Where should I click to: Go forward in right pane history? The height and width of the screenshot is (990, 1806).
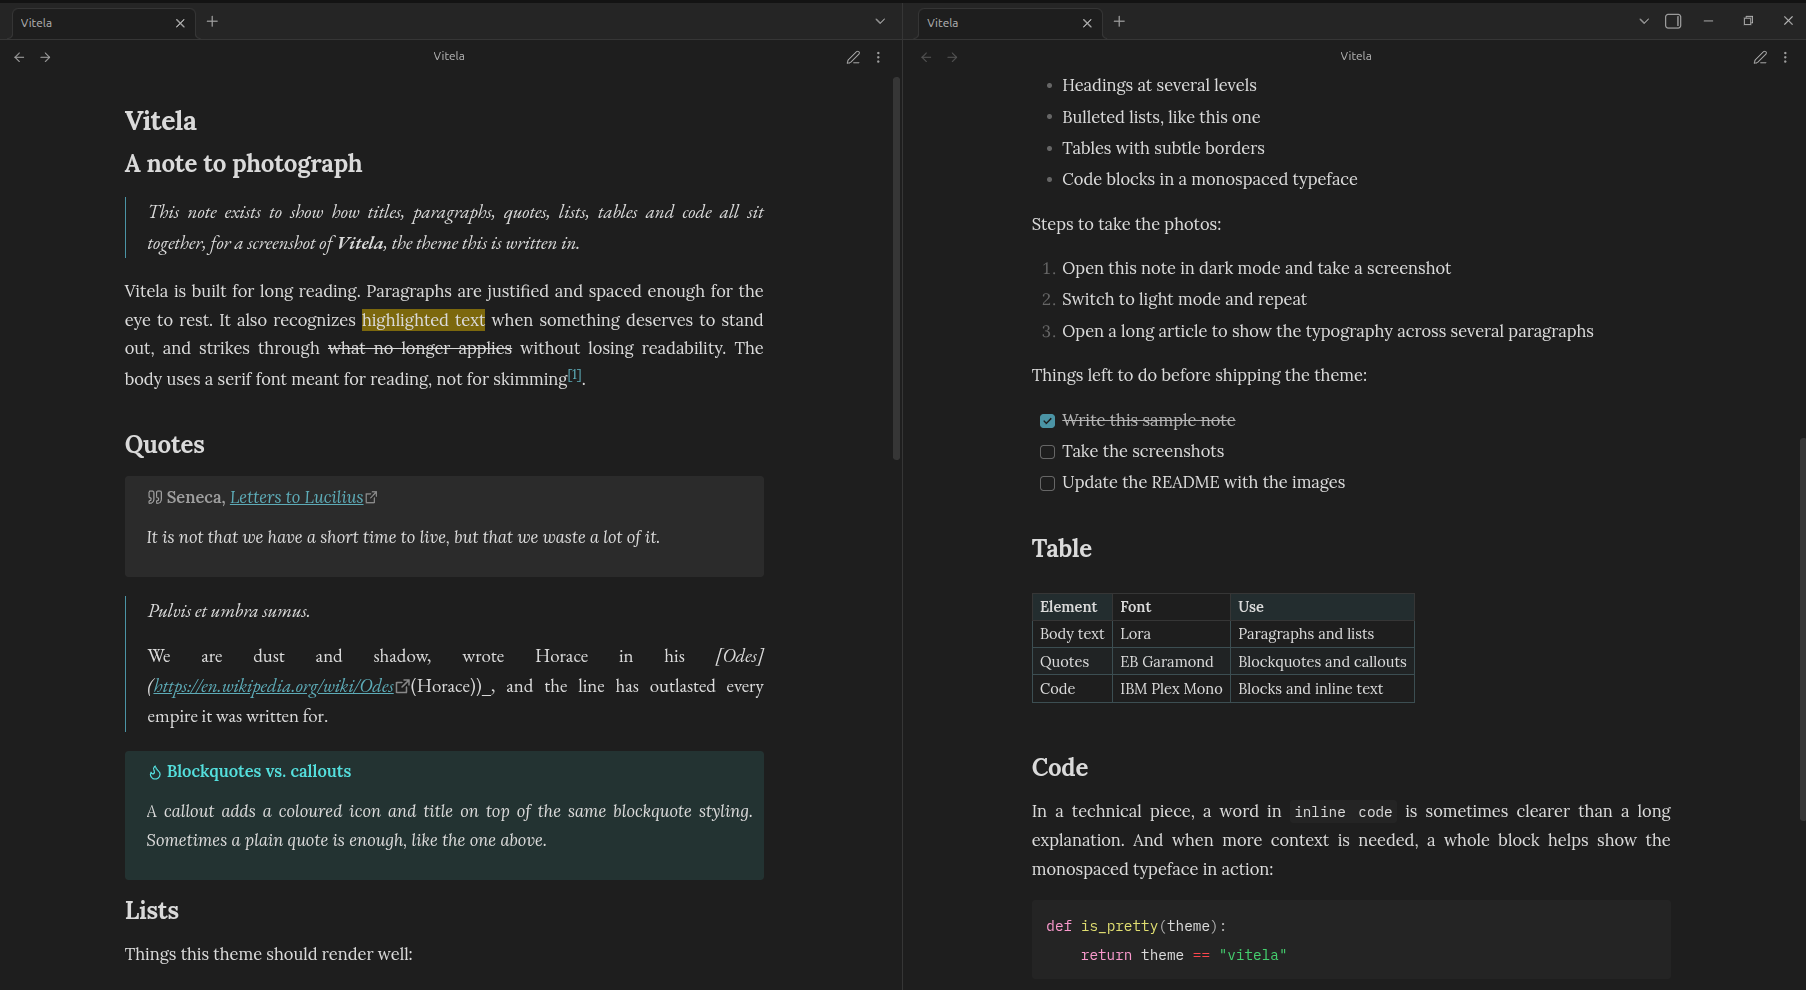[952, 57]
